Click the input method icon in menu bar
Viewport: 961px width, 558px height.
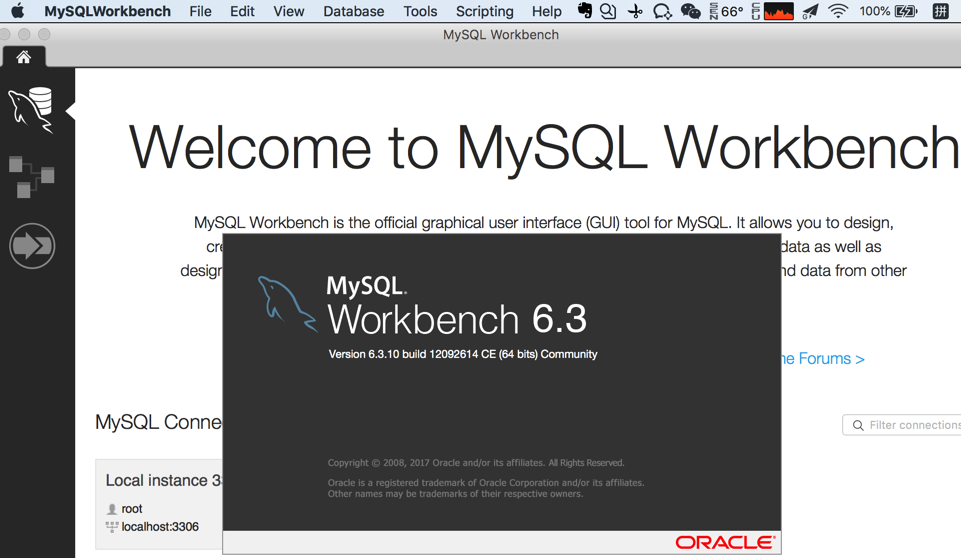point(940,11)
